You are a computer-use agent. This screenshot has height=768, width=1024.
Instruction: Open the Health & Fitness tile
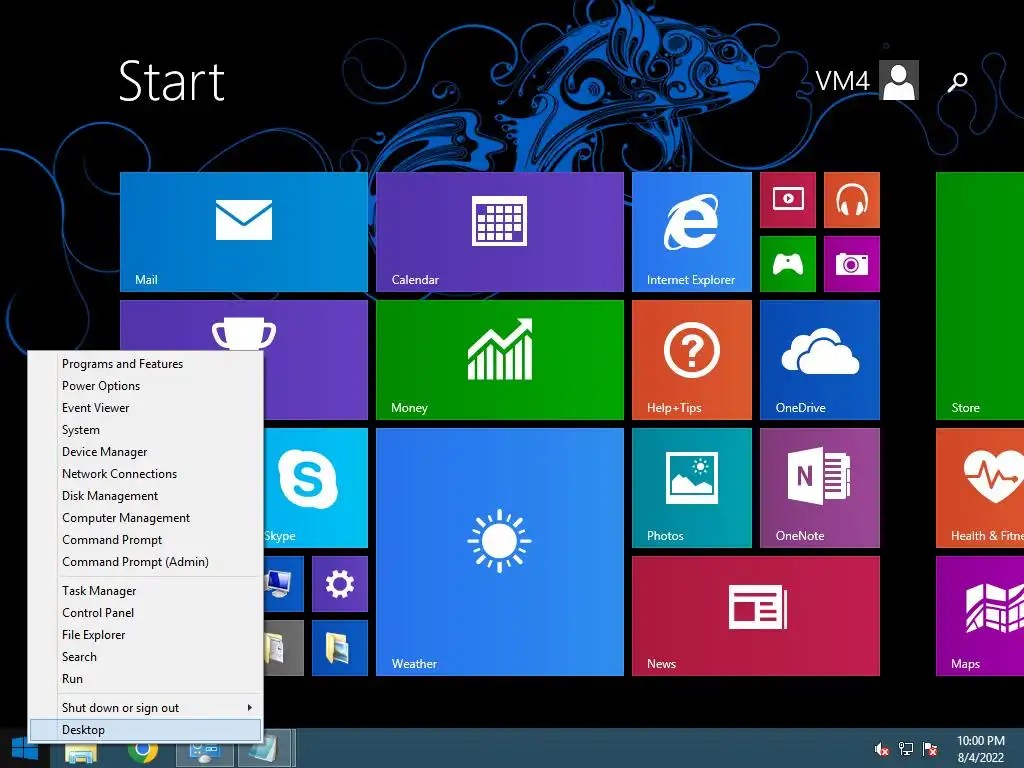[x=980, y=488]
